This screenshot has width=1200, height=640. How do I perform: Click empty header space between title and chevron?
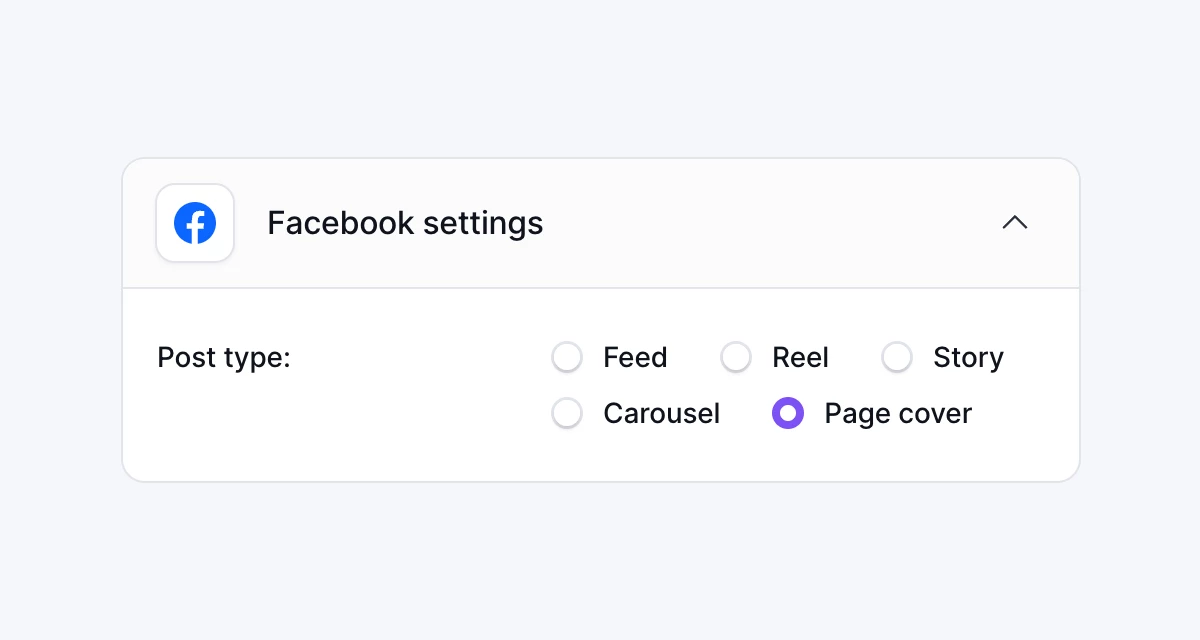pos(770,223)
